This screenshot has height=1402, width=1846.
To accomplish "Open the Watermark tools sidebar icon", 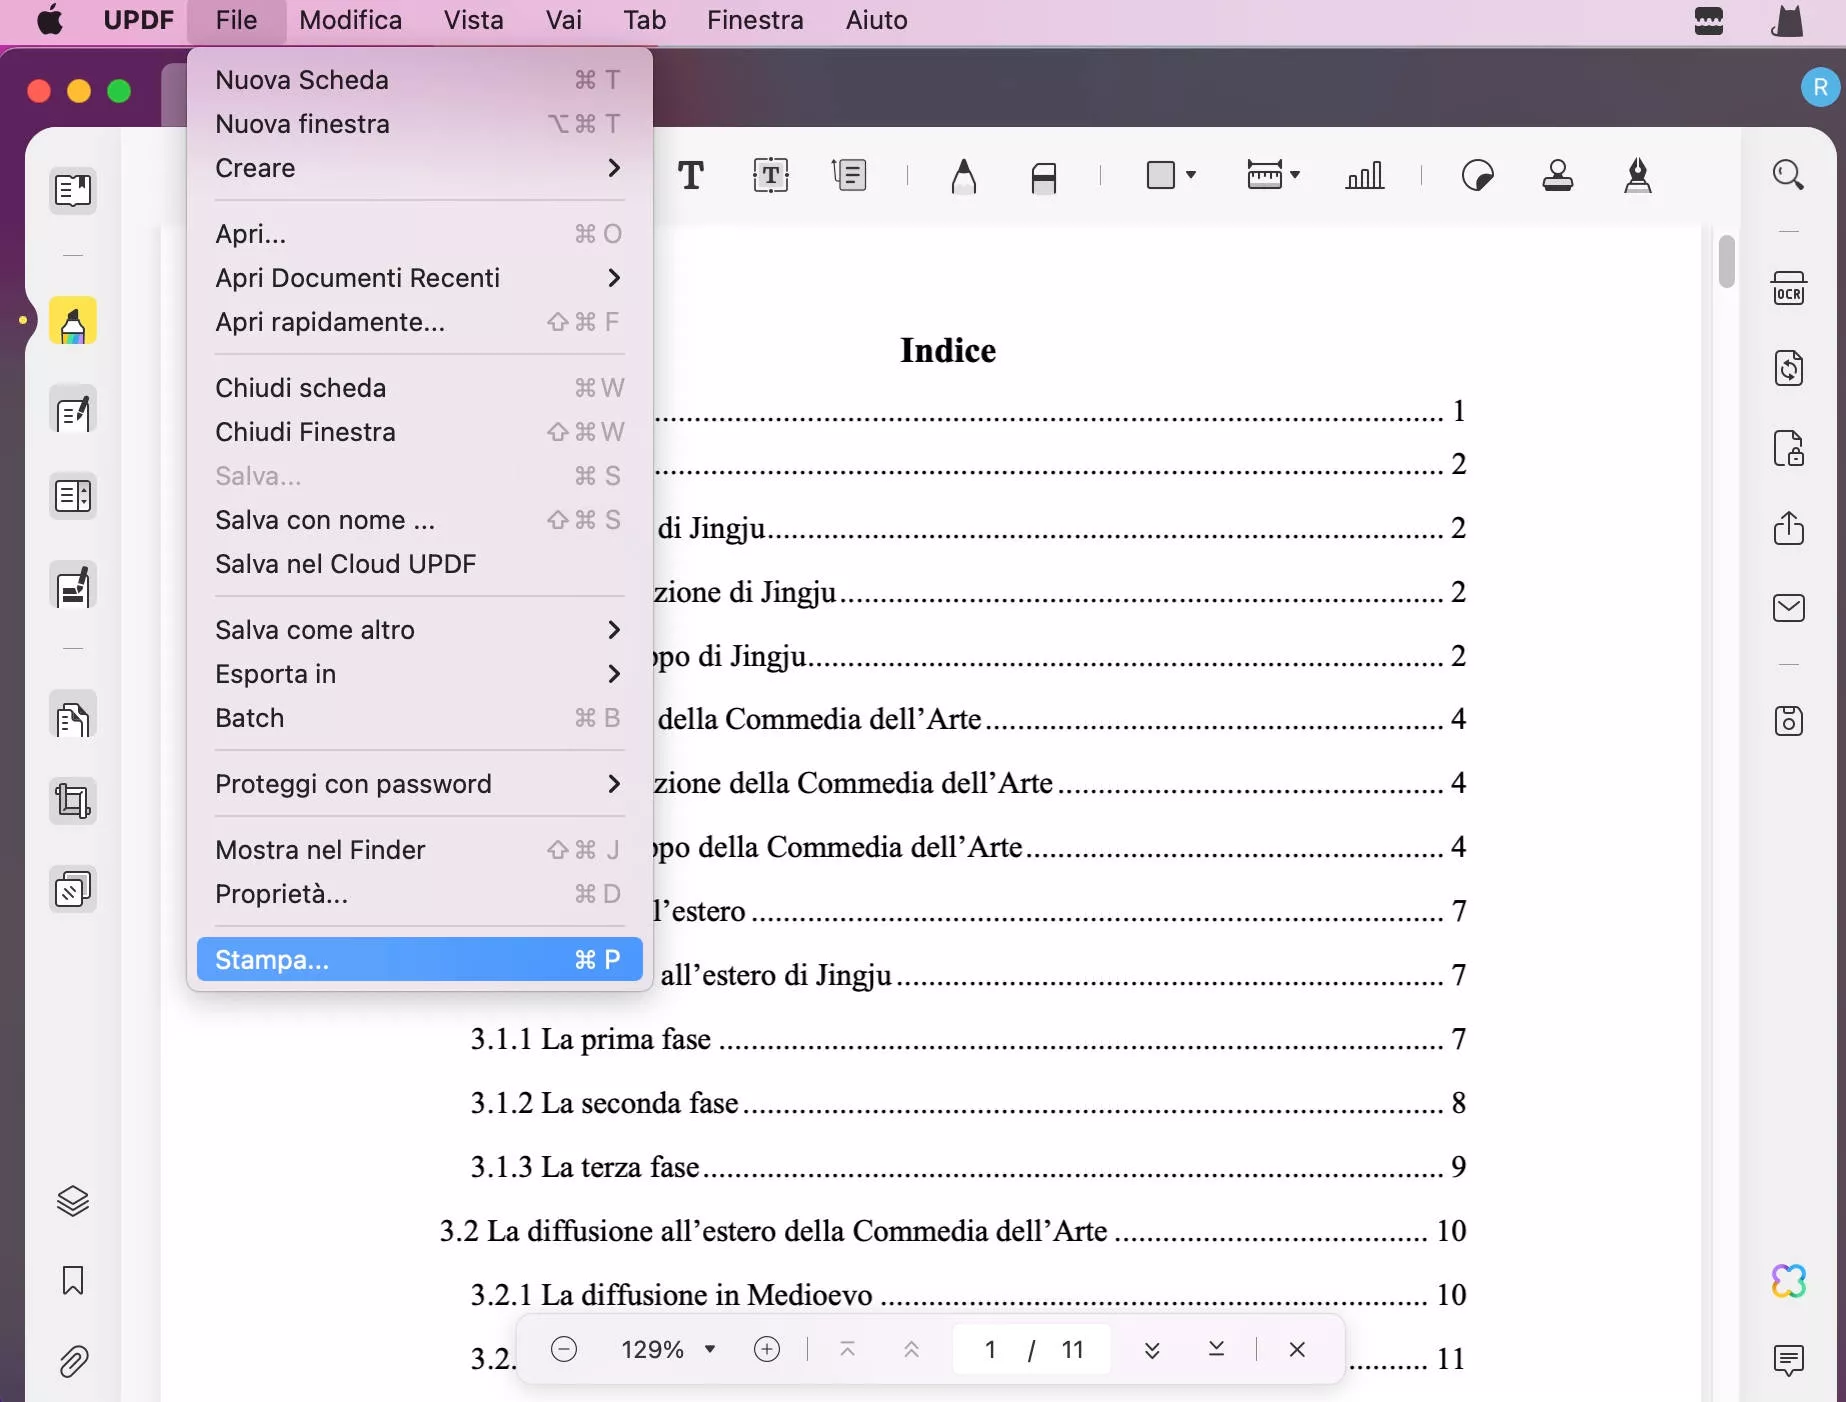I will pos(73,889).
